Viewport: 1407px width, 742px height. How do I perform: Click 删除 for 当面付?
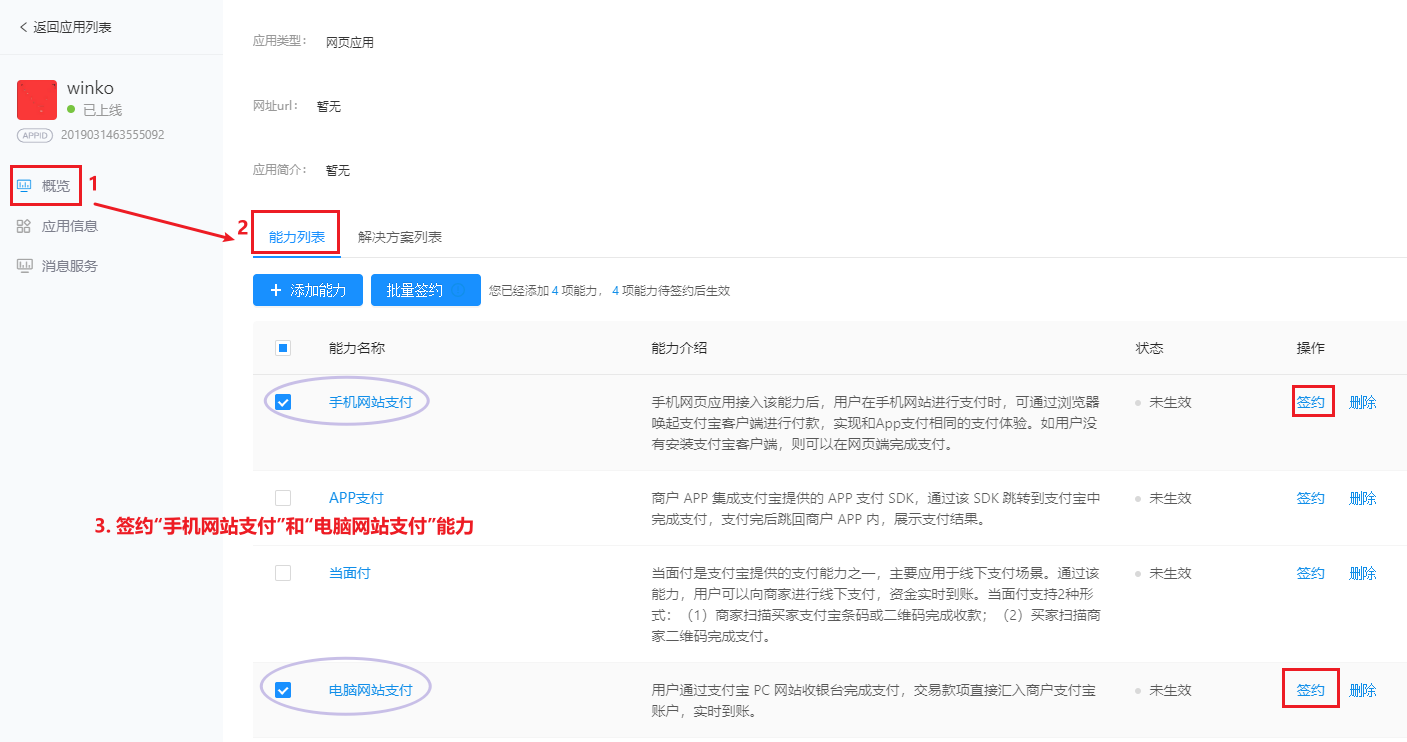pos(1363,573)
